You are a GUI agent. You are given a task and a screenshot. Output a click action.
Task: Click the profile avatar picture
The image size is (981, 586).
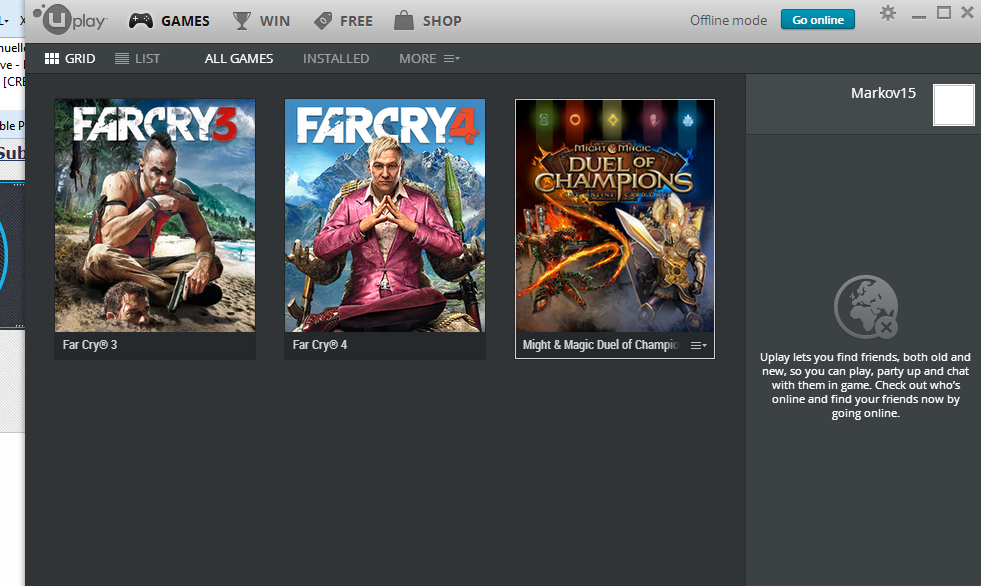953,105
